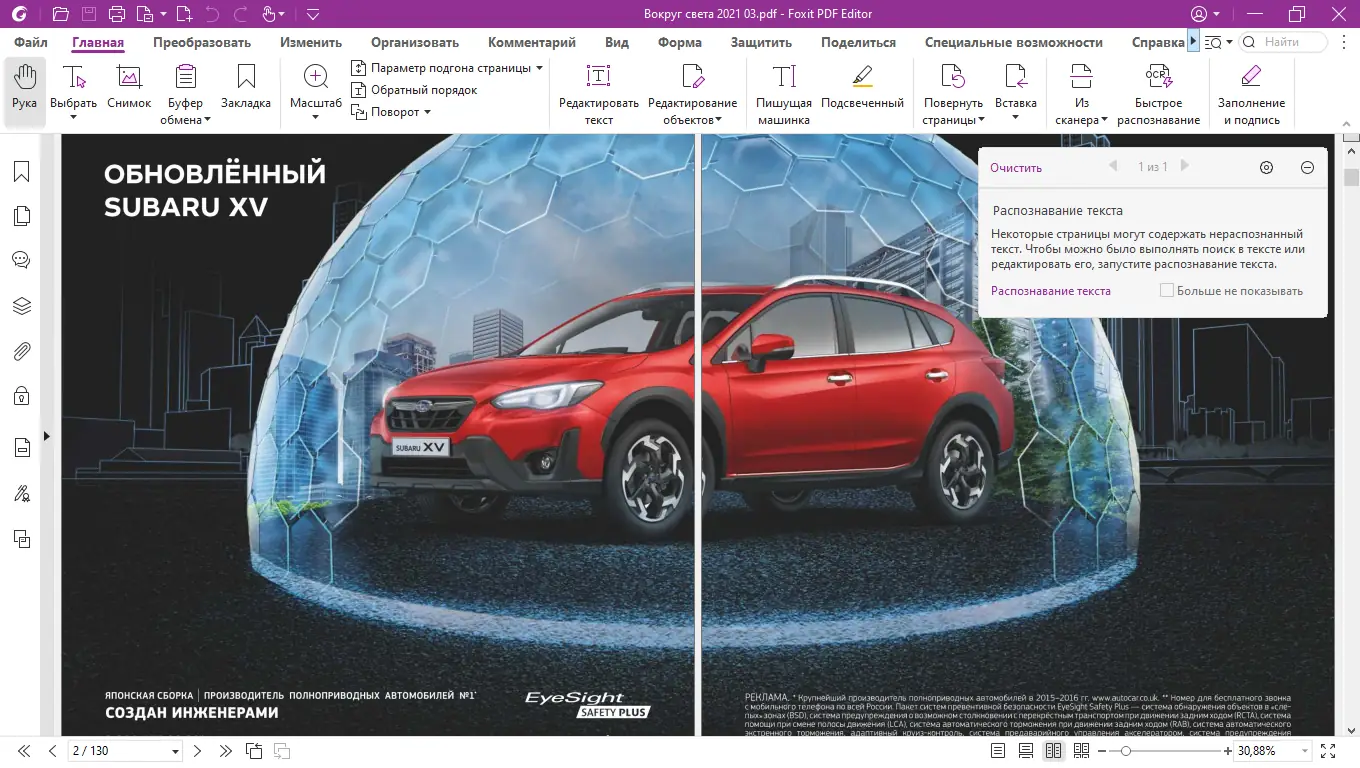Click the Распознавание текста link
Screen dimensions: 1360x768
click(x=1051, y=291)
